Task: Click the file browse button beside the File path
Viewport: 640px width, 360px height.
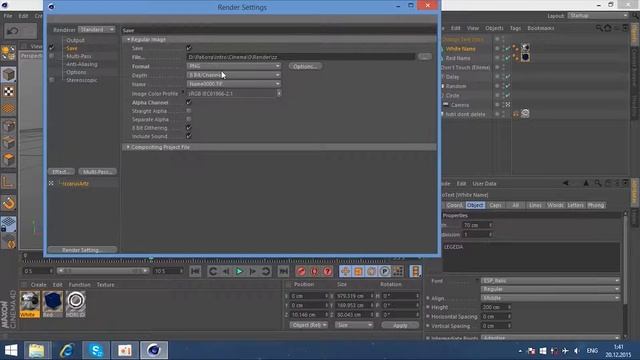Action: click(x=424, y=57)
